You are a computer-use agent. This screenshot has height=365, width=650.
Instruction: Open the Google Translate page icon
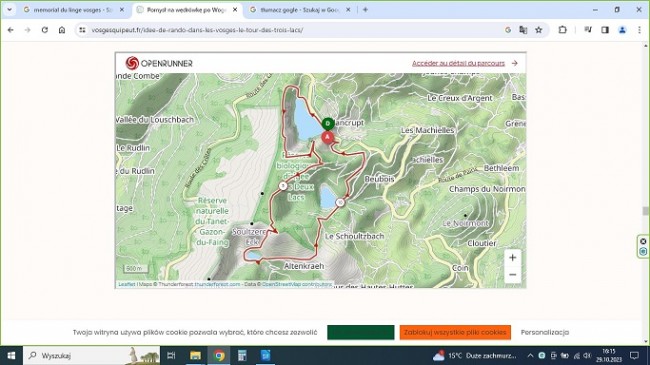pos(523,30)
